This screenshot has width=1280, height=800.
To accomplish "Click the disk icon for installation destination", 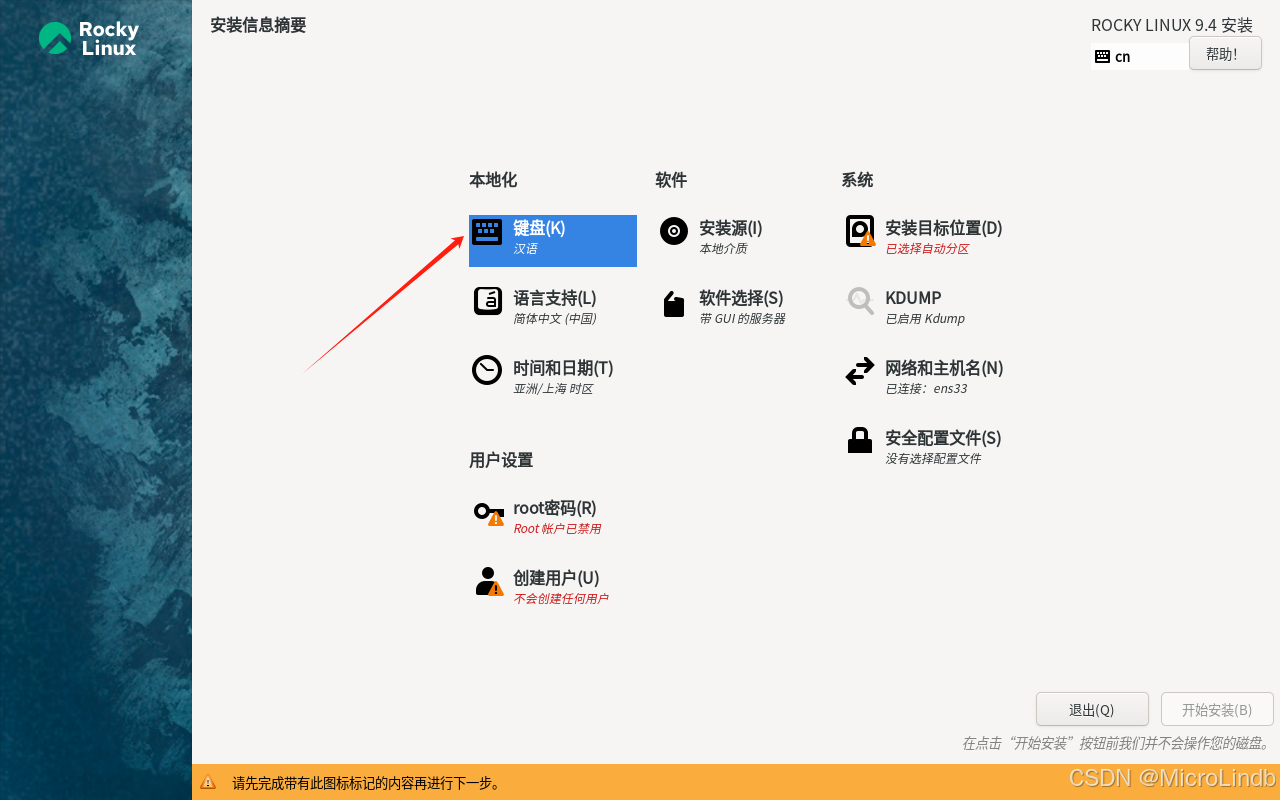I will click(860, 231).
